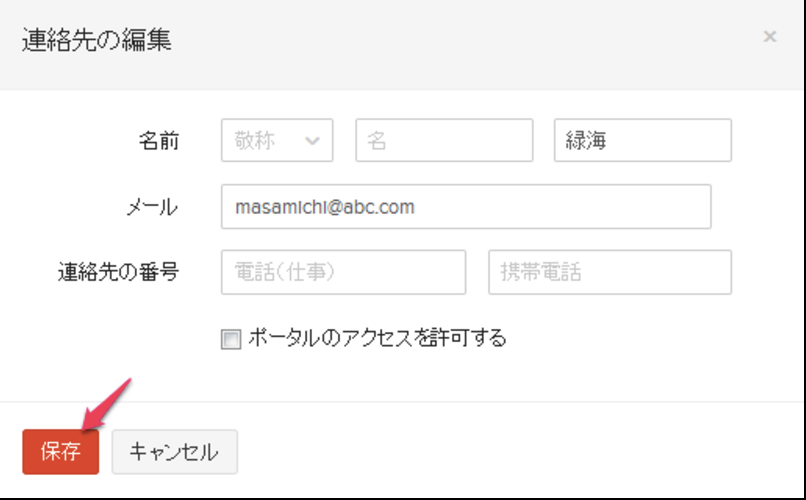Click the chevron arrow in 敬称 selector
The height and width of the screenshot is (500, 806).
(313, 141)
